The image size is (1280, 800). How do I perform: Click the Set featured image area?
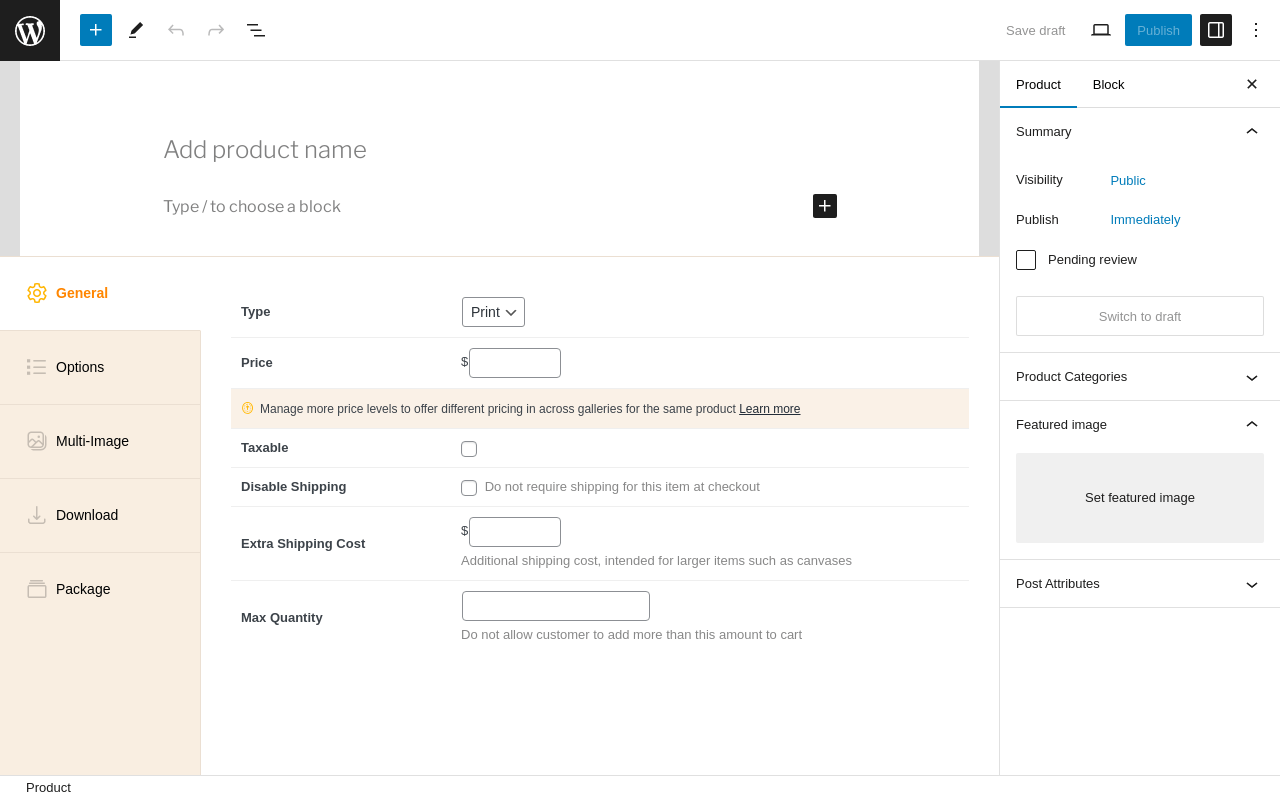point(1139,498)
